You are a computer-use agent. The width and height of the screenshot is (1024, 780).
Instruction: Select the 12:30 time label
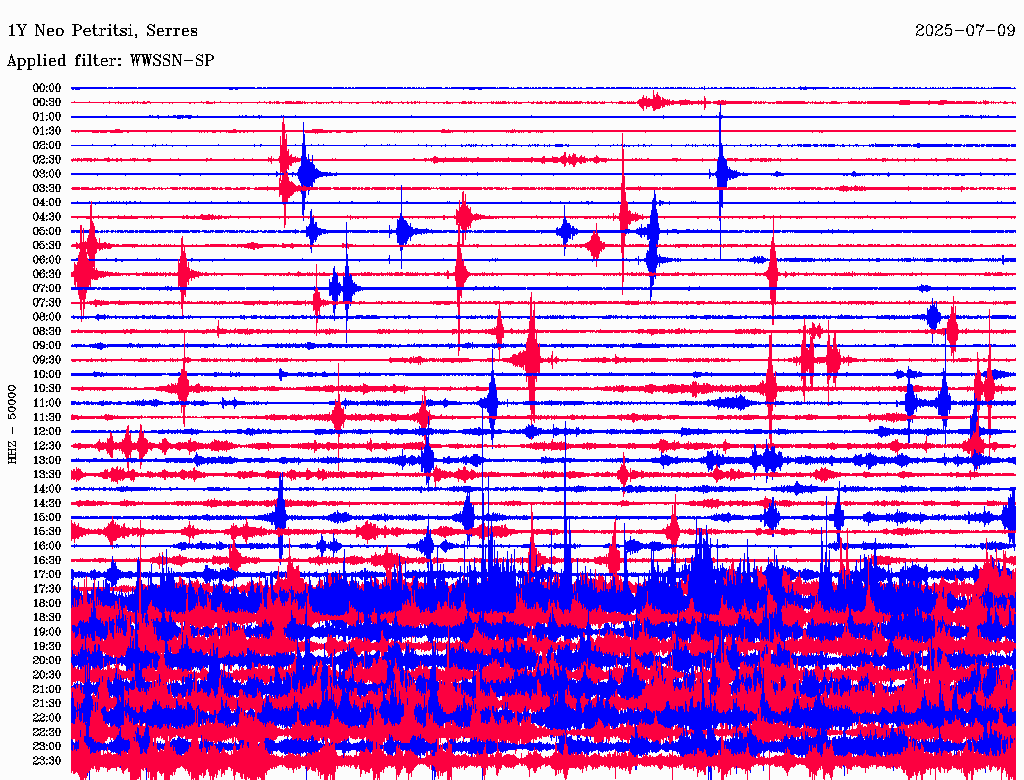[x=47, y=446]
